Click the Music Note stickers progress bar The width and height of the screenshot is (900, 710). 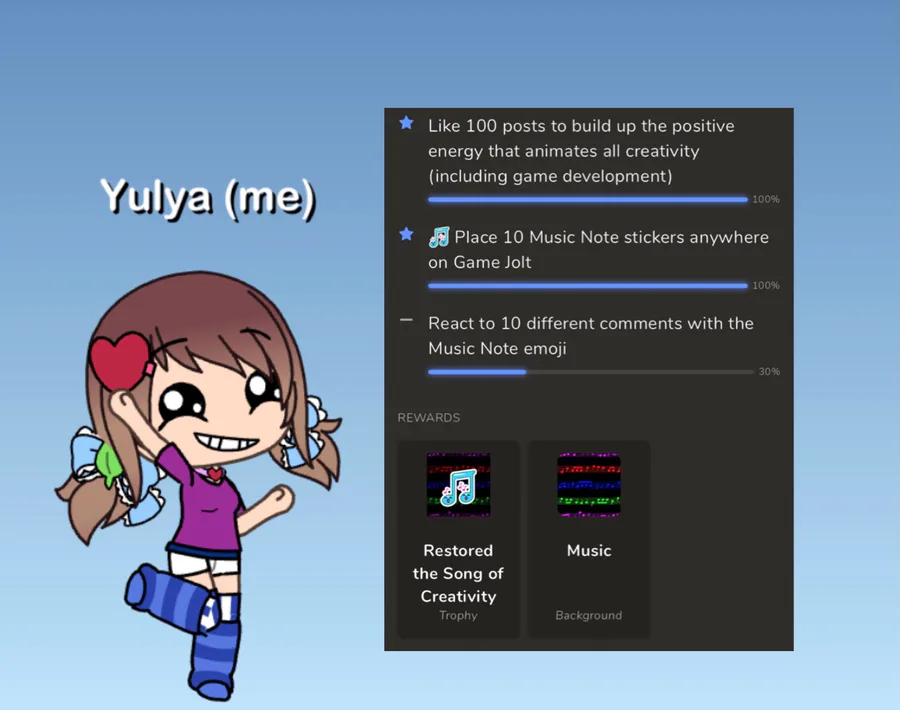(588, 286)
